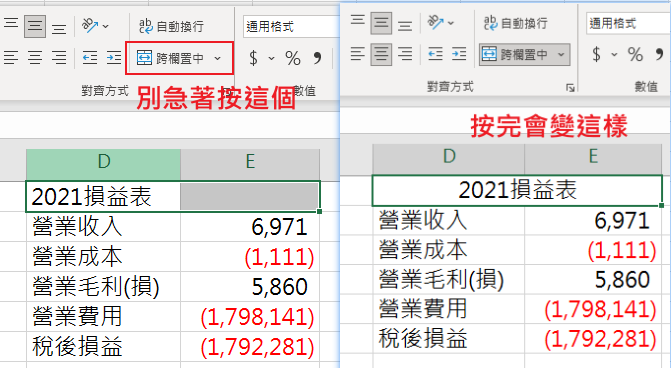Select 營業成本 cell in left screenshot
The image size is (671, 368).
[103, 256]
